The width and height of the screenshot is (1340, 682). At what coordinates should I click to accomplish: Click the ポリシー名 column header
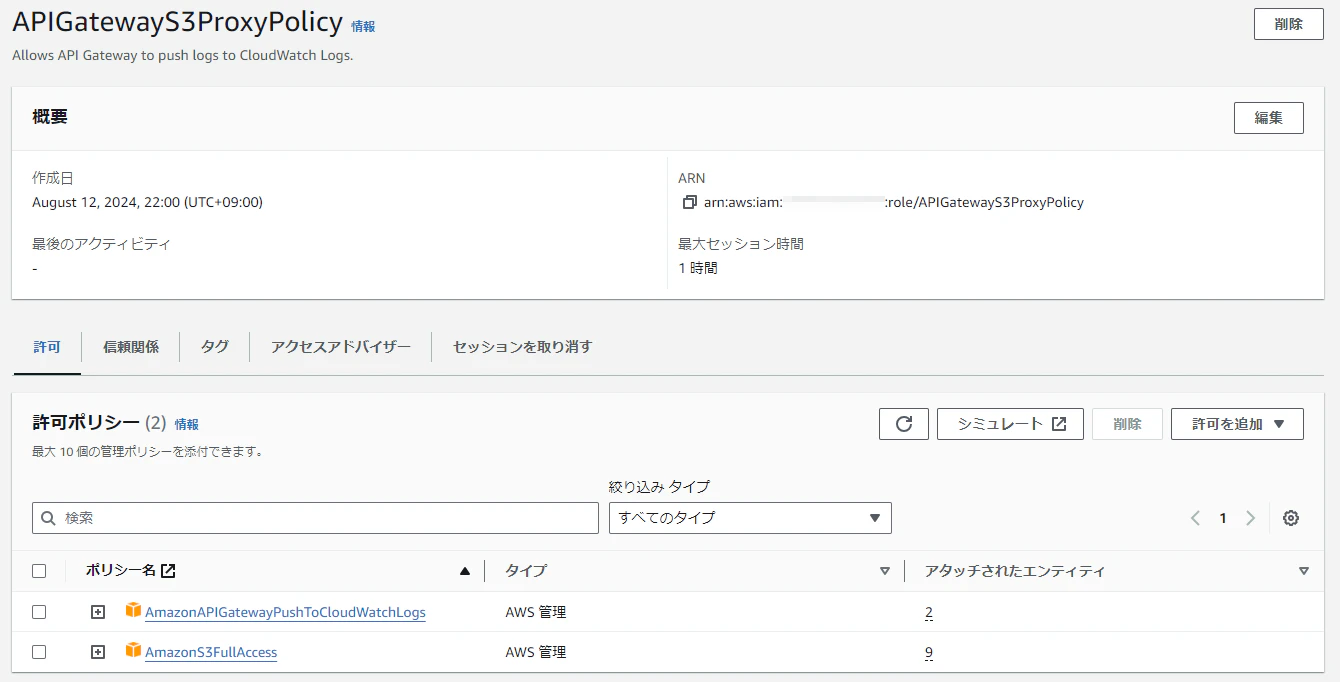(120, 571)
